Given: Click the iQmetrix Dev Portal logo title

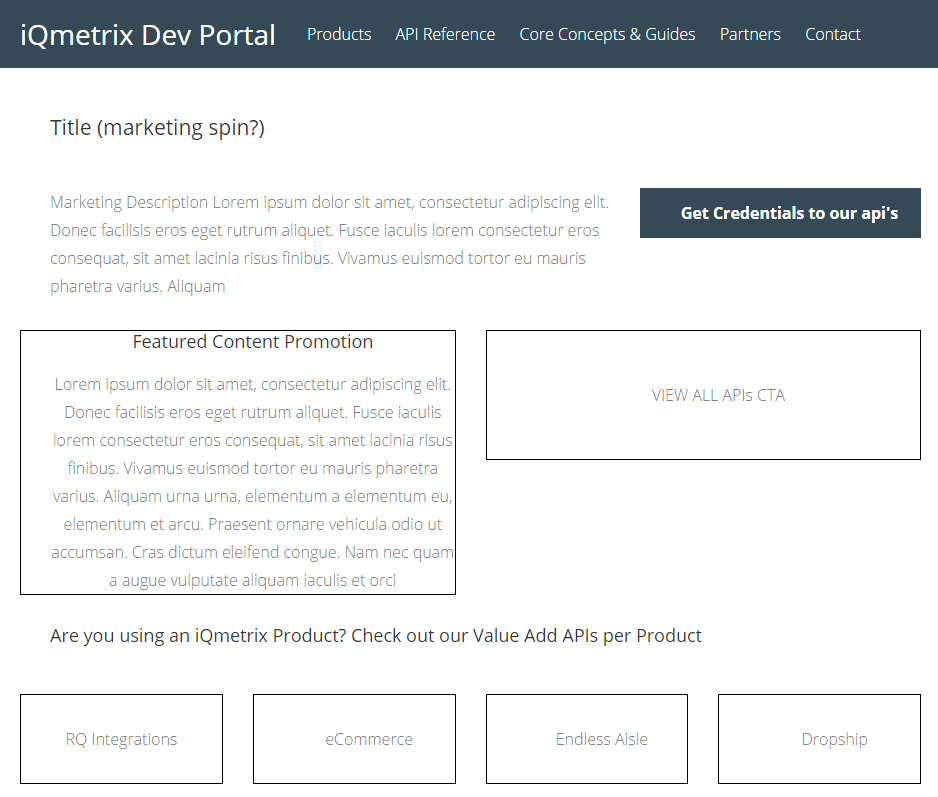Looking at the screenshot, I should click(x=148, y=35).
